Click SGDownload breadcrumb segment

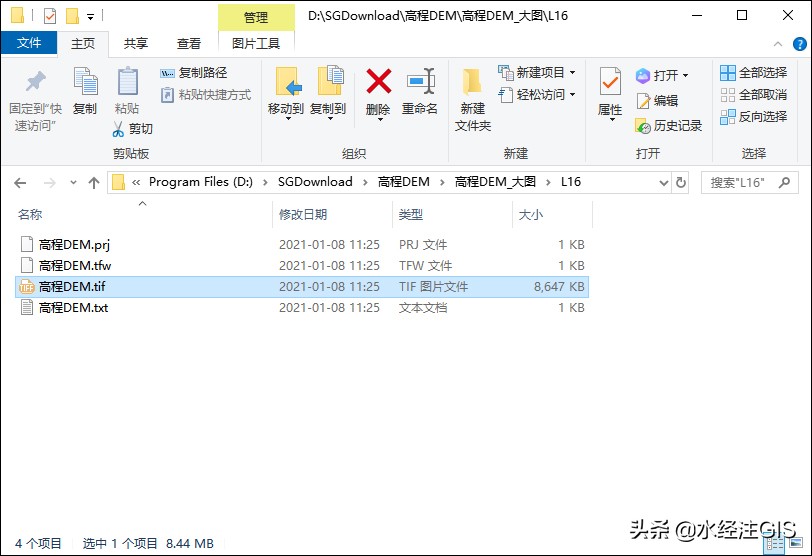coord(315,182)
